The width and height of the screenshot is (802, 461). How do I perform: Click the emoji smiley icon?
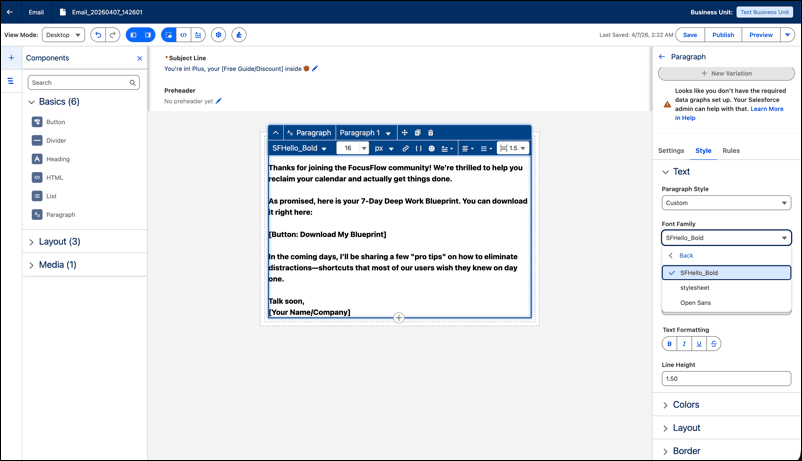point(432,148)
